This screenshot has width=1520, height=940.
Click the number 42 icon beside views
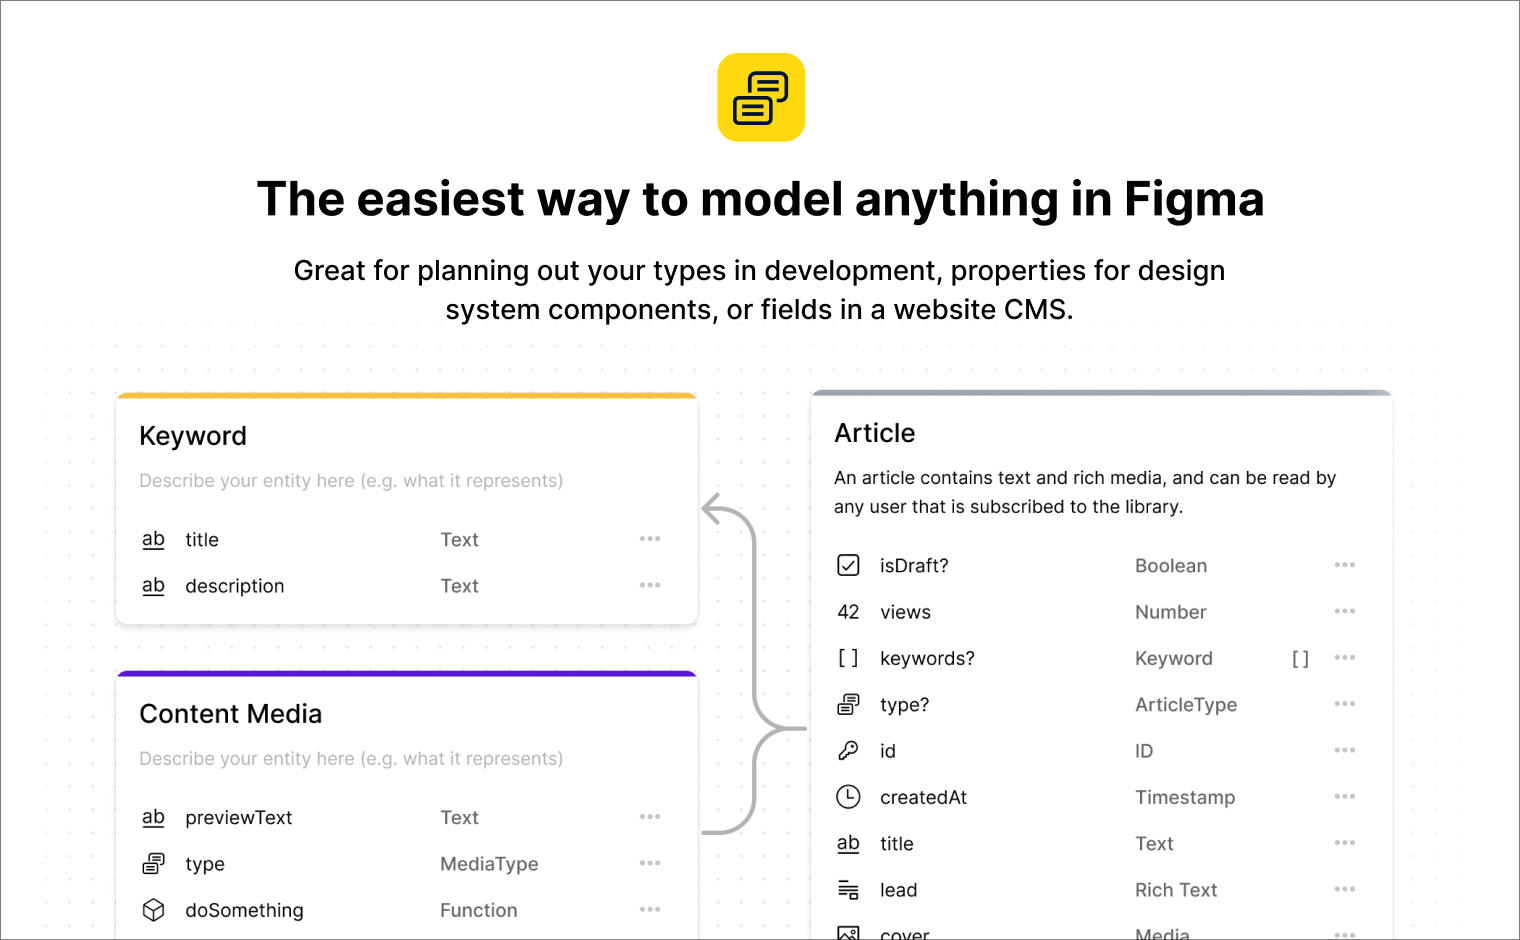pyautogui.click(x=847, y=611)
